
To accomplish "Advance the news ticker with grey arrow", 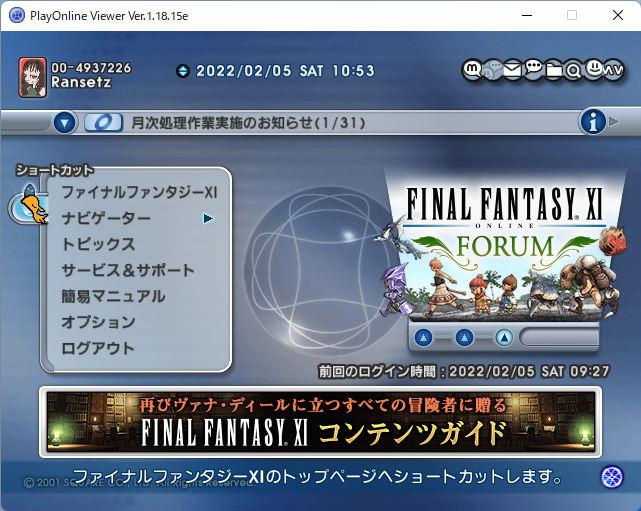I will (614, 121).
